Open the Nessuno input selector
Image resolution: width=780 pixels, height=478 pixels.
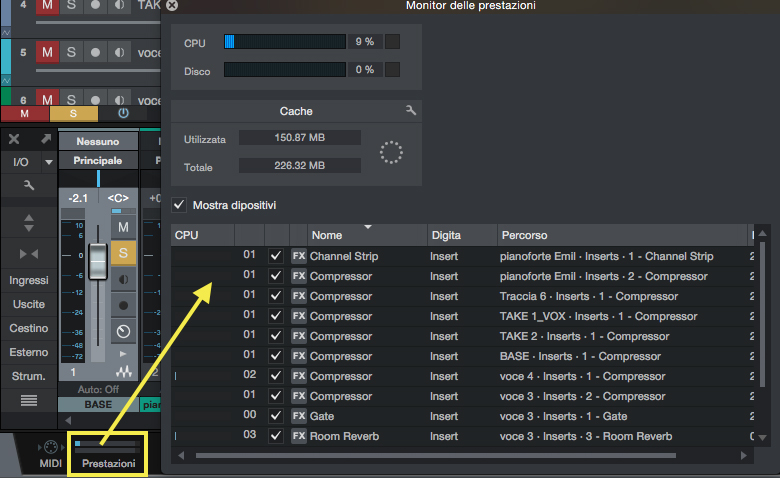98,141
